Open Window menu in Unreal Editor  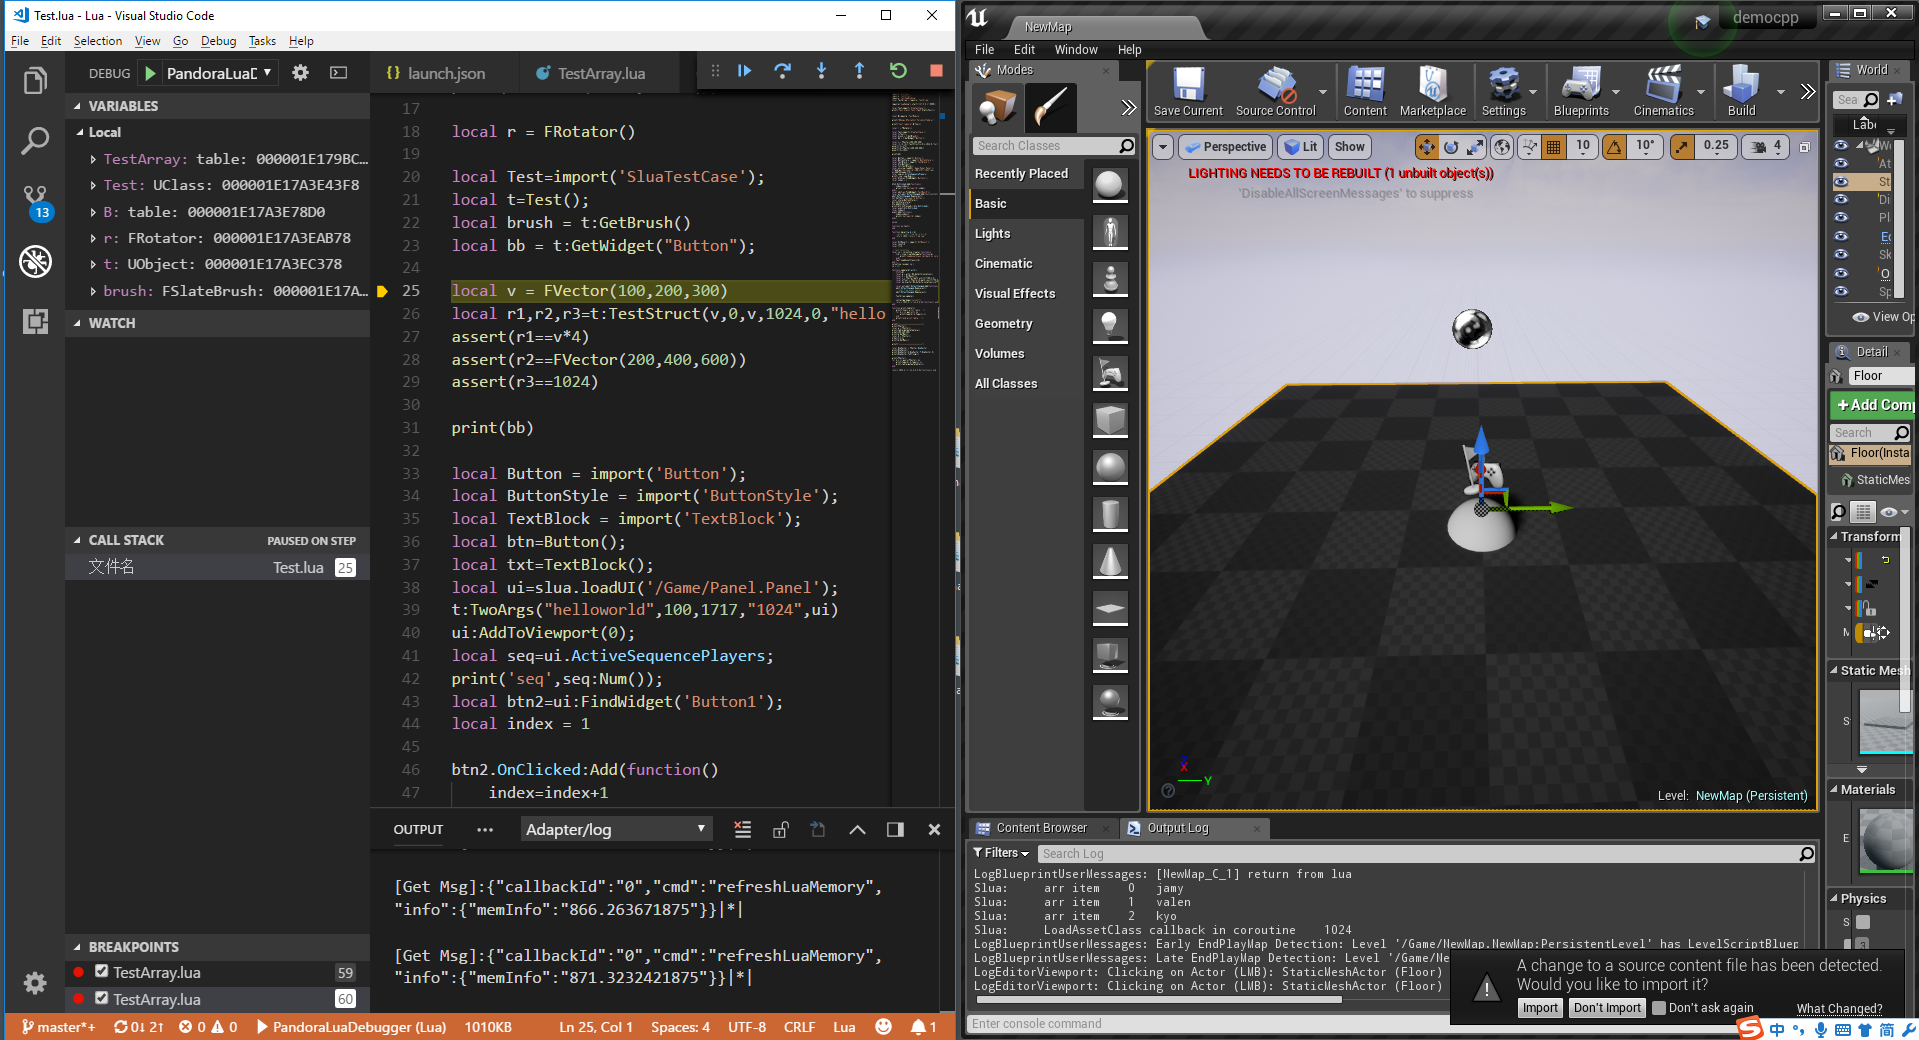tap(1076, 49)
